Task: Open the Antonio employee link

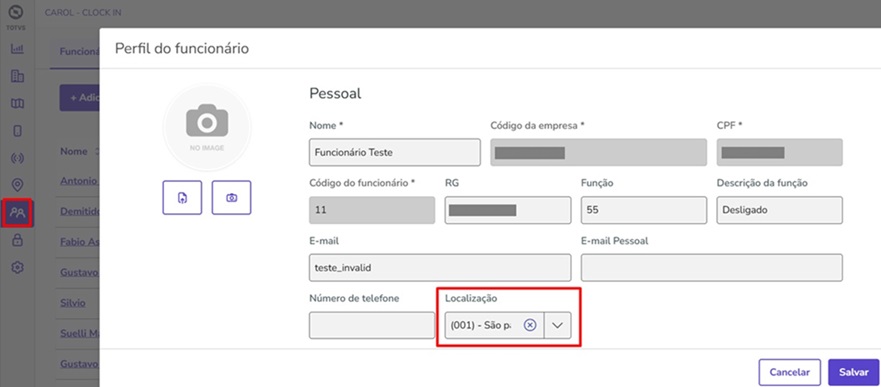Action: pos(79,181)
